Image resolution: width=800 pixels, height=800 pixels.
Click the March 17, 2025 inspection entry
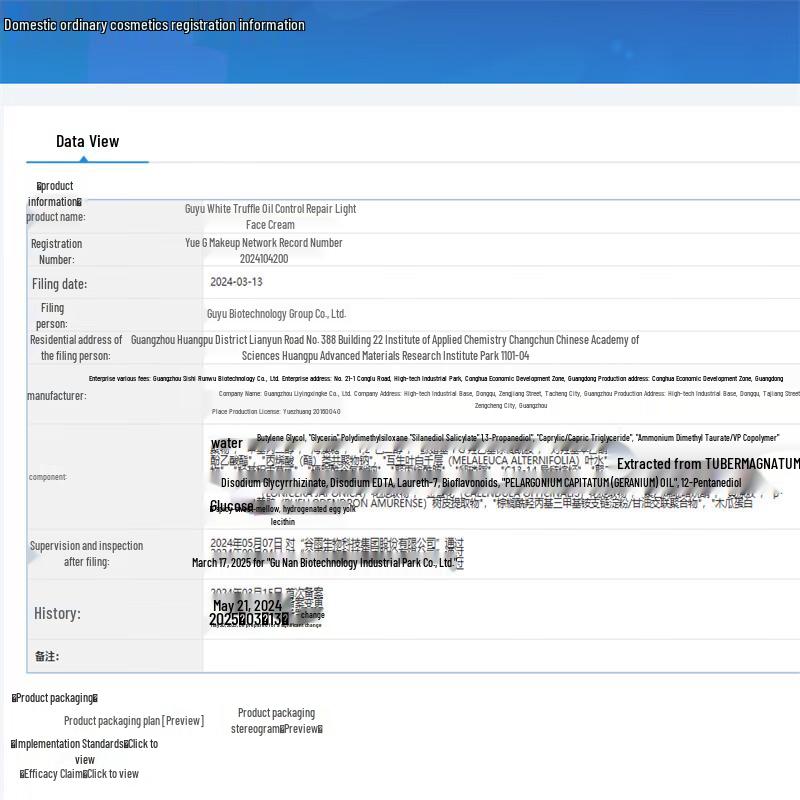(x=327, y=563)
